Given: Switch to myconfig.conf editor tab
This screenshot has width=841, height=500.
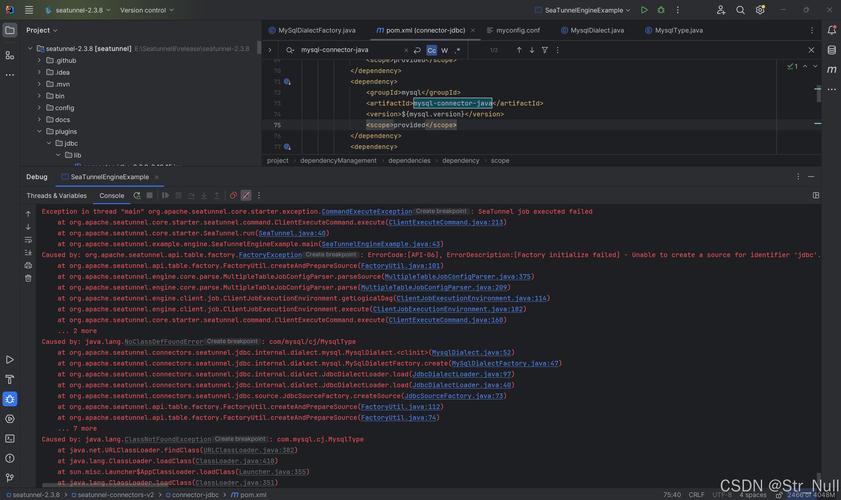Looking at the screenshot, I should [x=513, y=31].
